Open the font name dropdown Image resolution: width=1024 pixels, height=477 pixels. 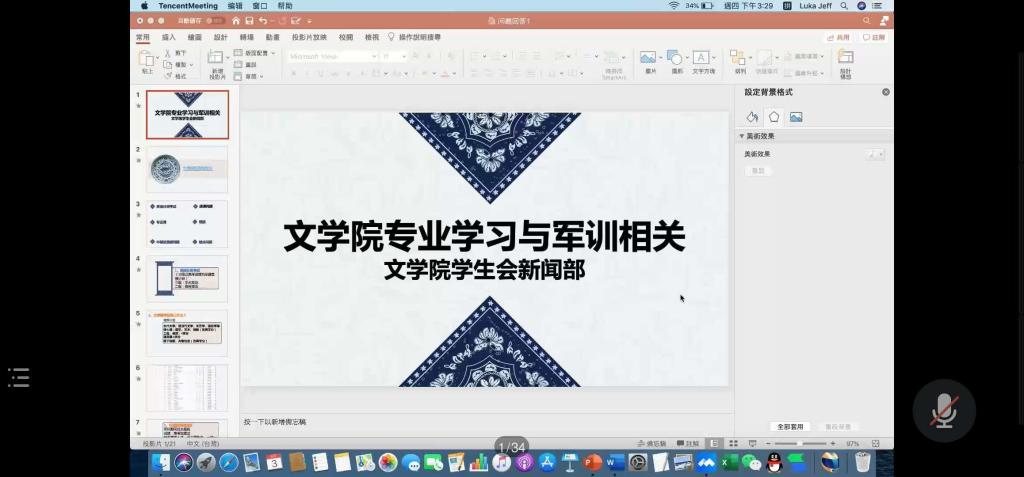[332, 57]
